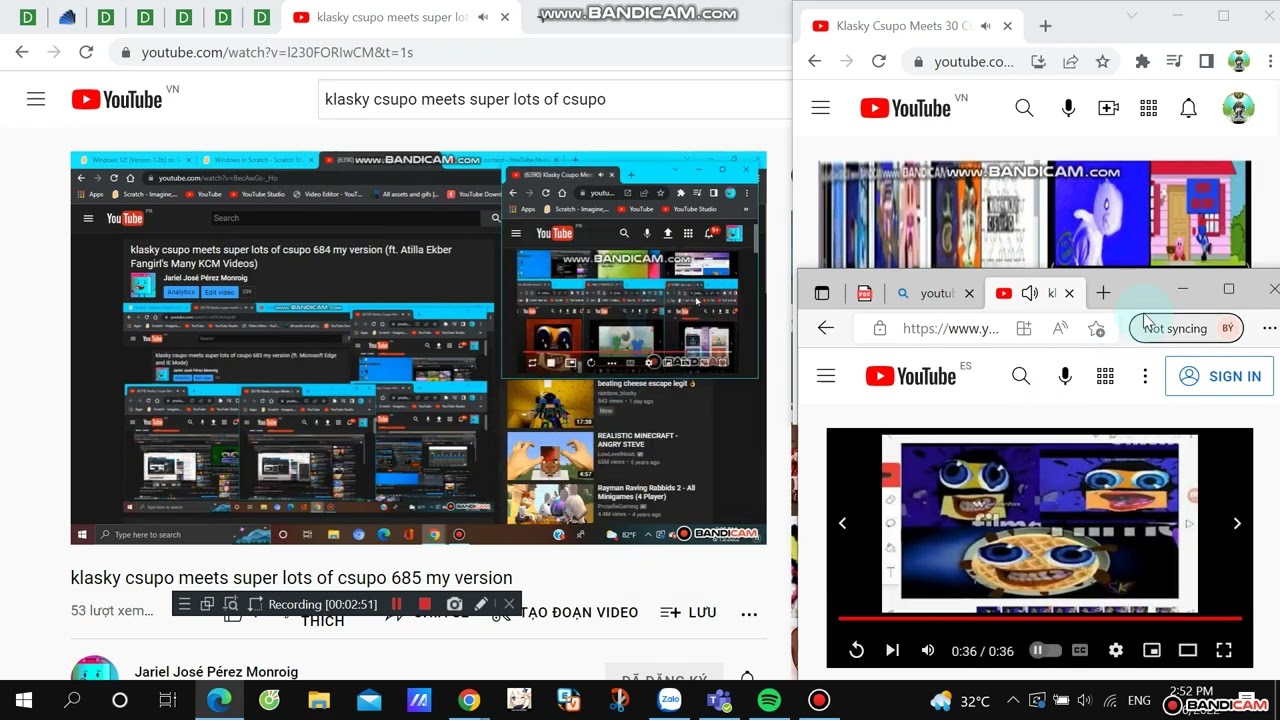Open YouTube guide menu in left Chrome window

[36, 99]
